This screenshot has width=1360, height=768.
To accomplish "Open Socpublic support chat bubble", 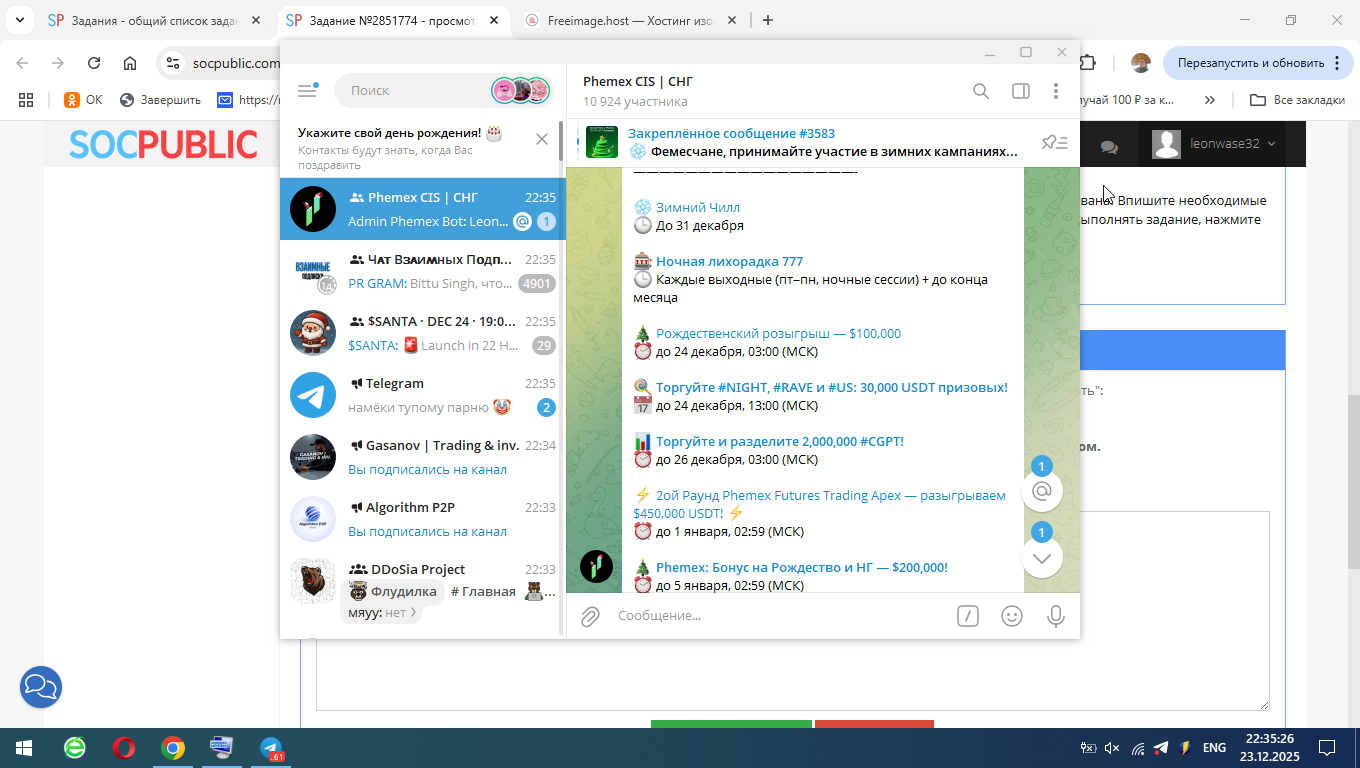I will coord(41,687).
